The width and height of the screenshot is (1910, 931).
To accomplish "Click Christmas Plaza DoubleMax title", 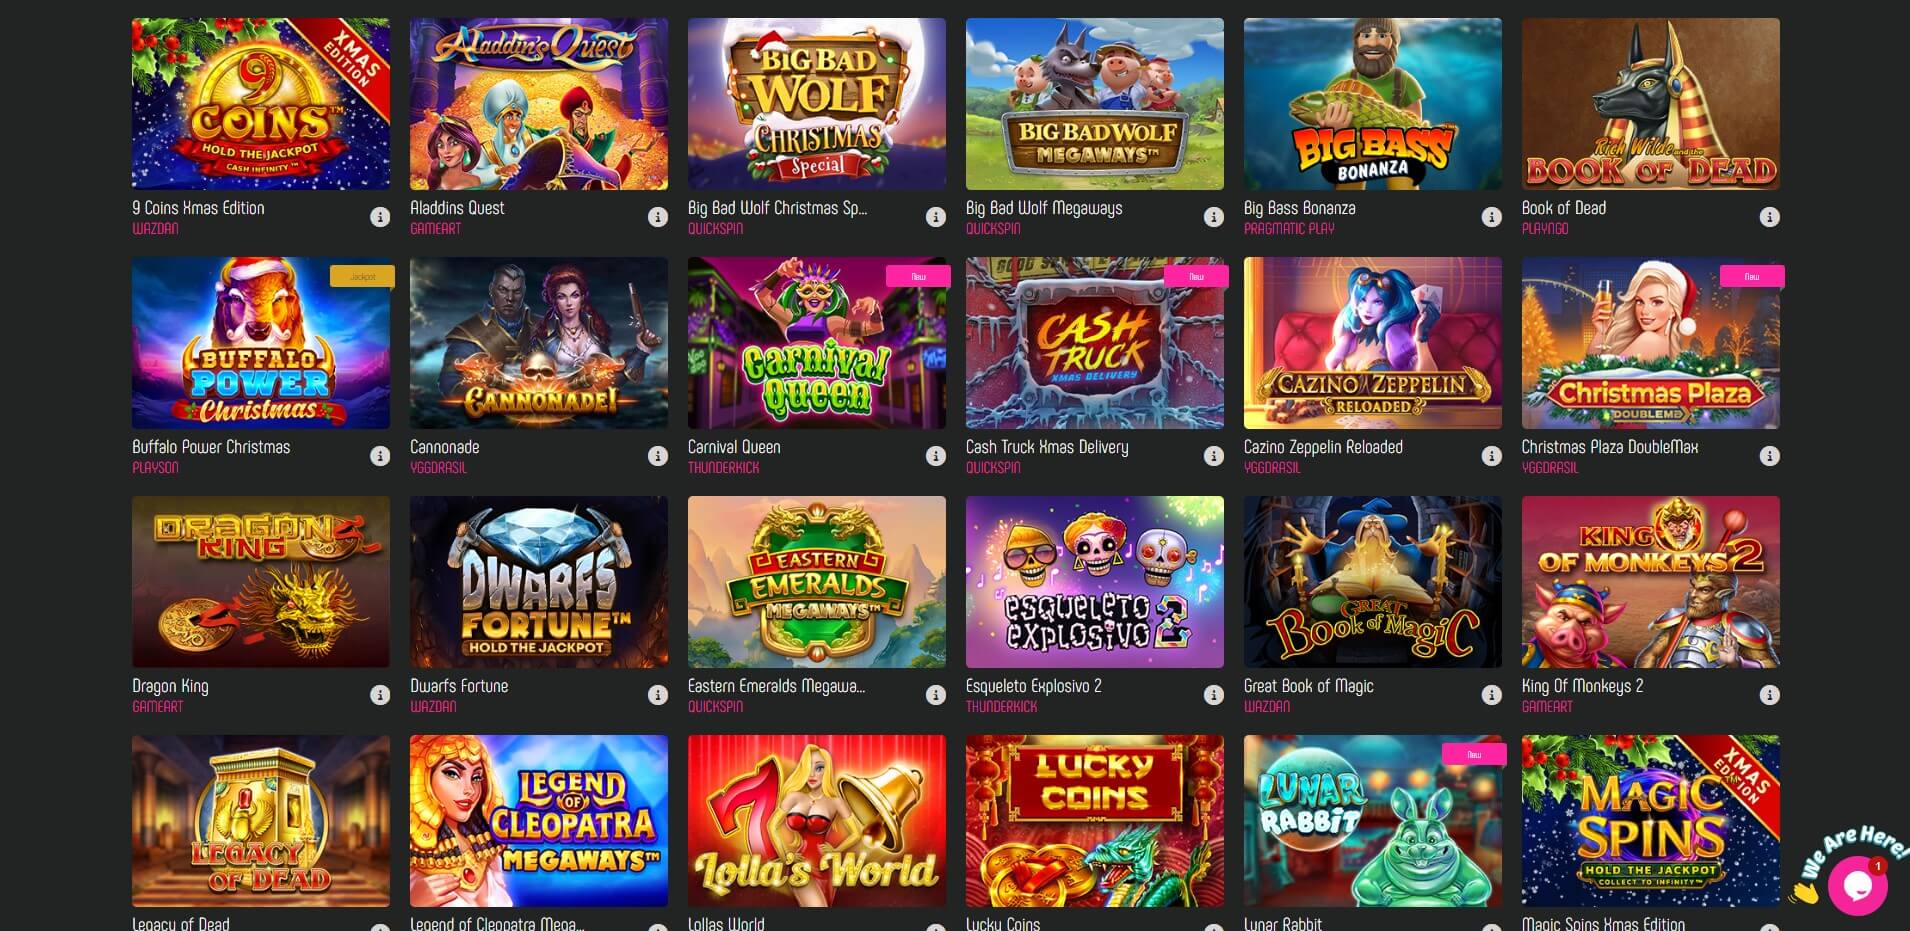I will pos(1610,447).
